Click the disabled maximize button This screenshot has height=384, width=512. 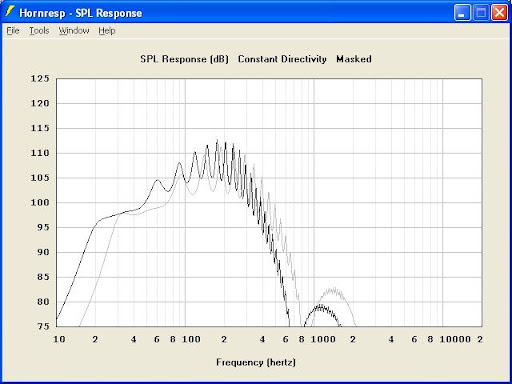(x=481, y=13)
